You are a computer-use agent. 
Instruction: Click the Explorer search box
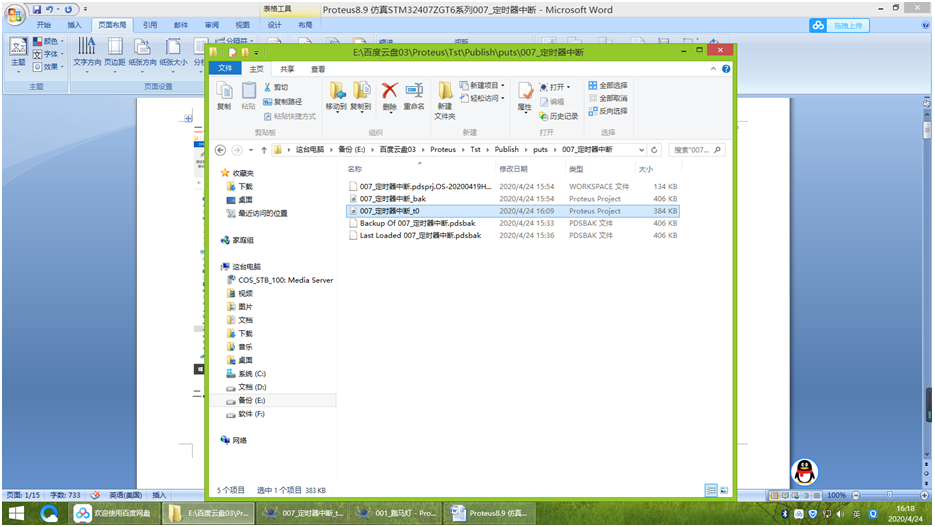click(696, 150)
